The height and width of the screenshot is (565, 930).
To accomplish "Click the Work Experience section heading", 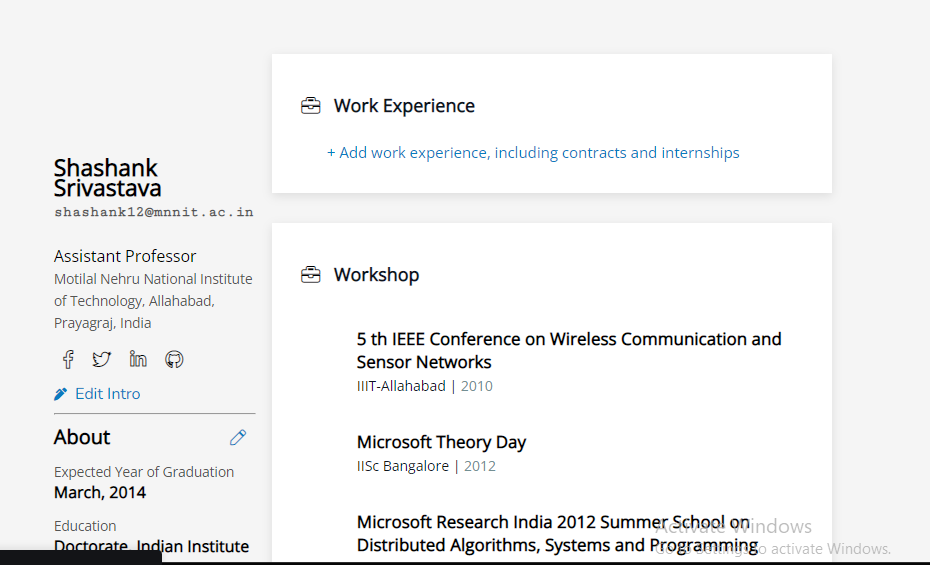I will click(404, 106).
